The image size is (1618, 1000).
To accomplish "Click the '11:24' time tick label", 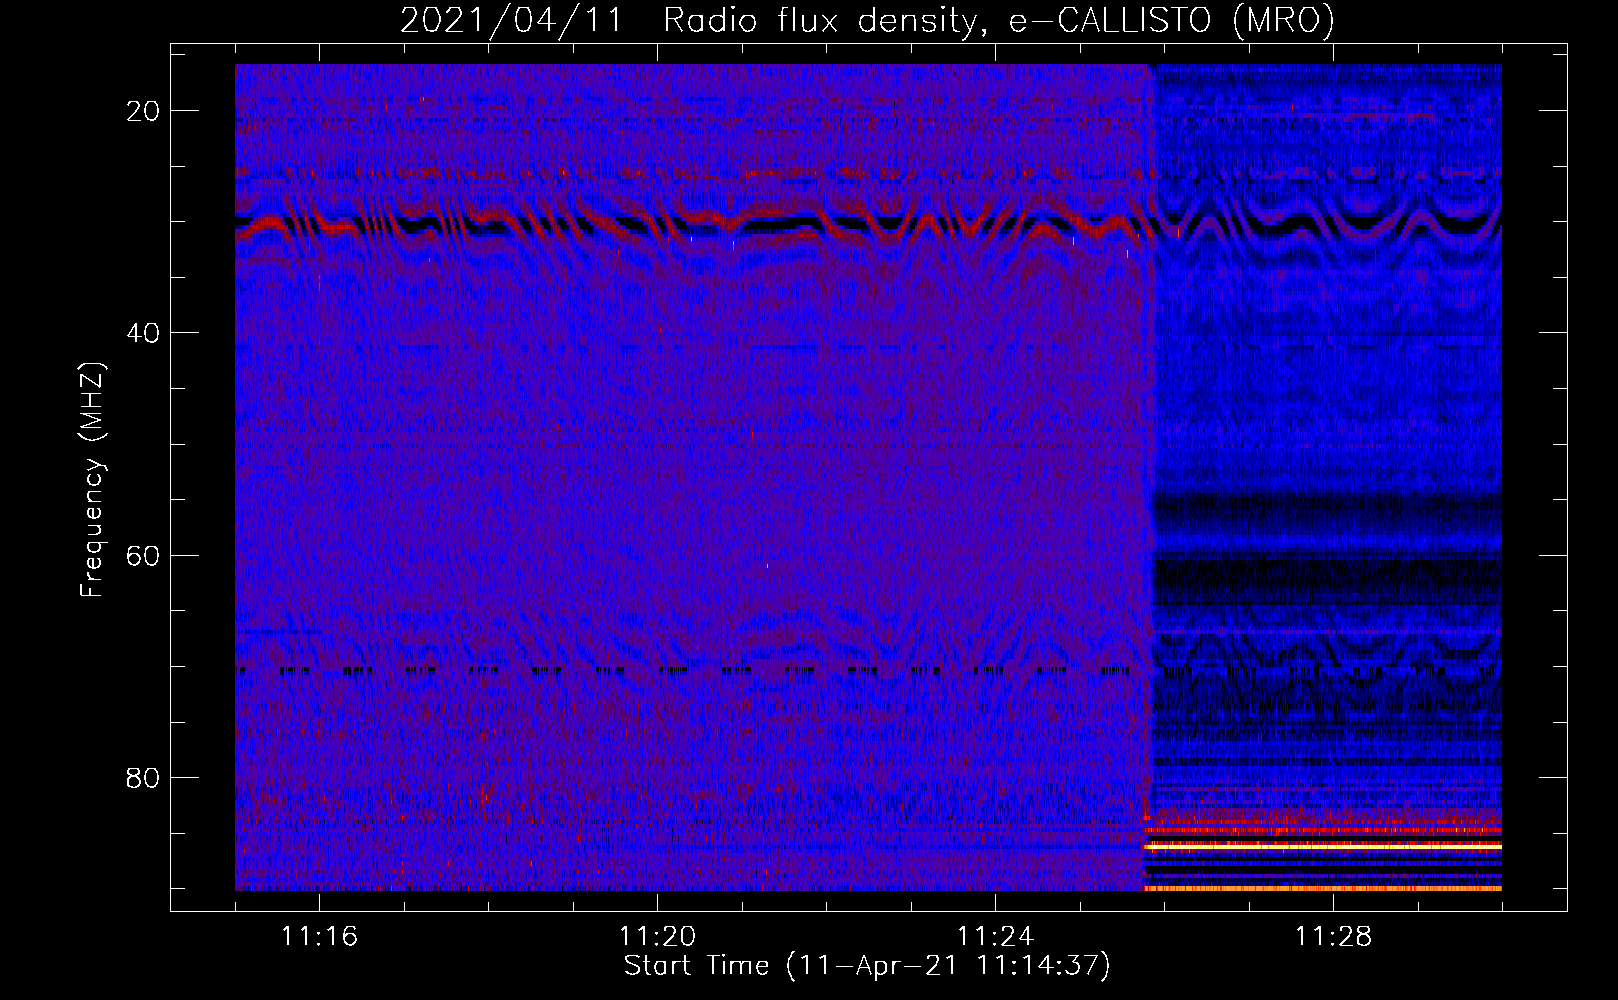I will (995, 937).
